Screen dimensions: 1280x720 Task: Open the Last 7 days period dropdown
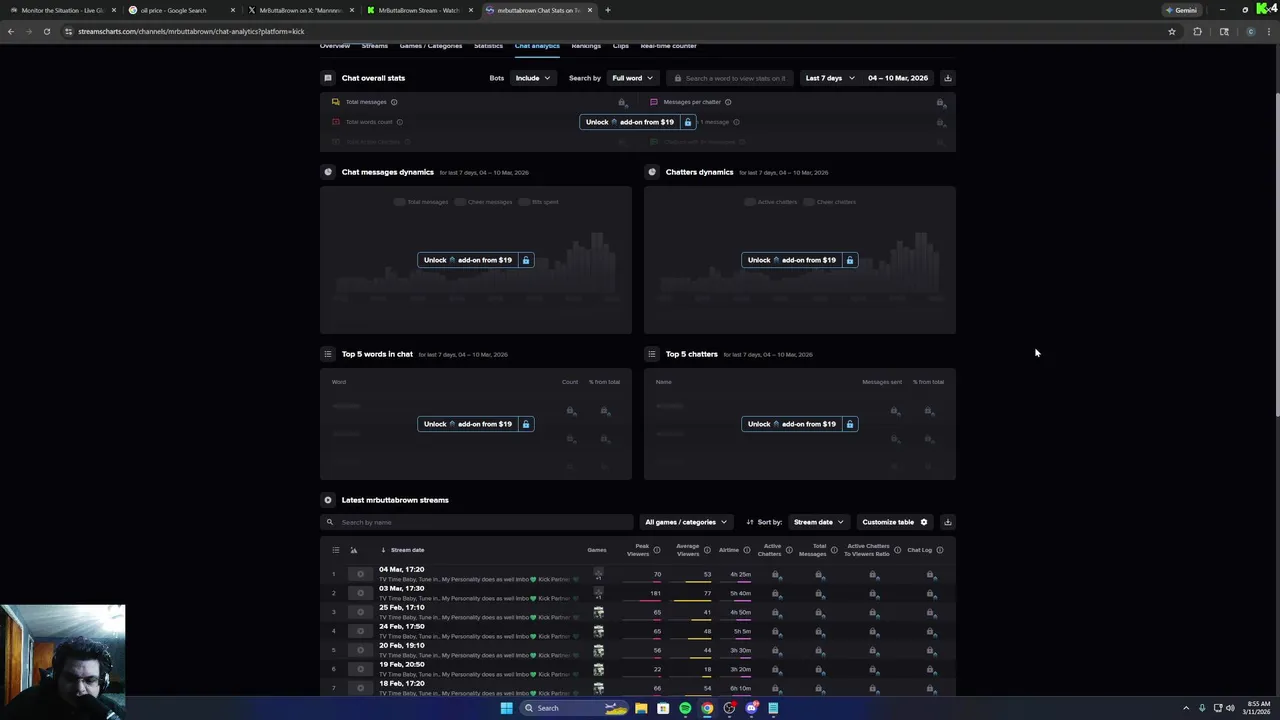pos(830,78)
